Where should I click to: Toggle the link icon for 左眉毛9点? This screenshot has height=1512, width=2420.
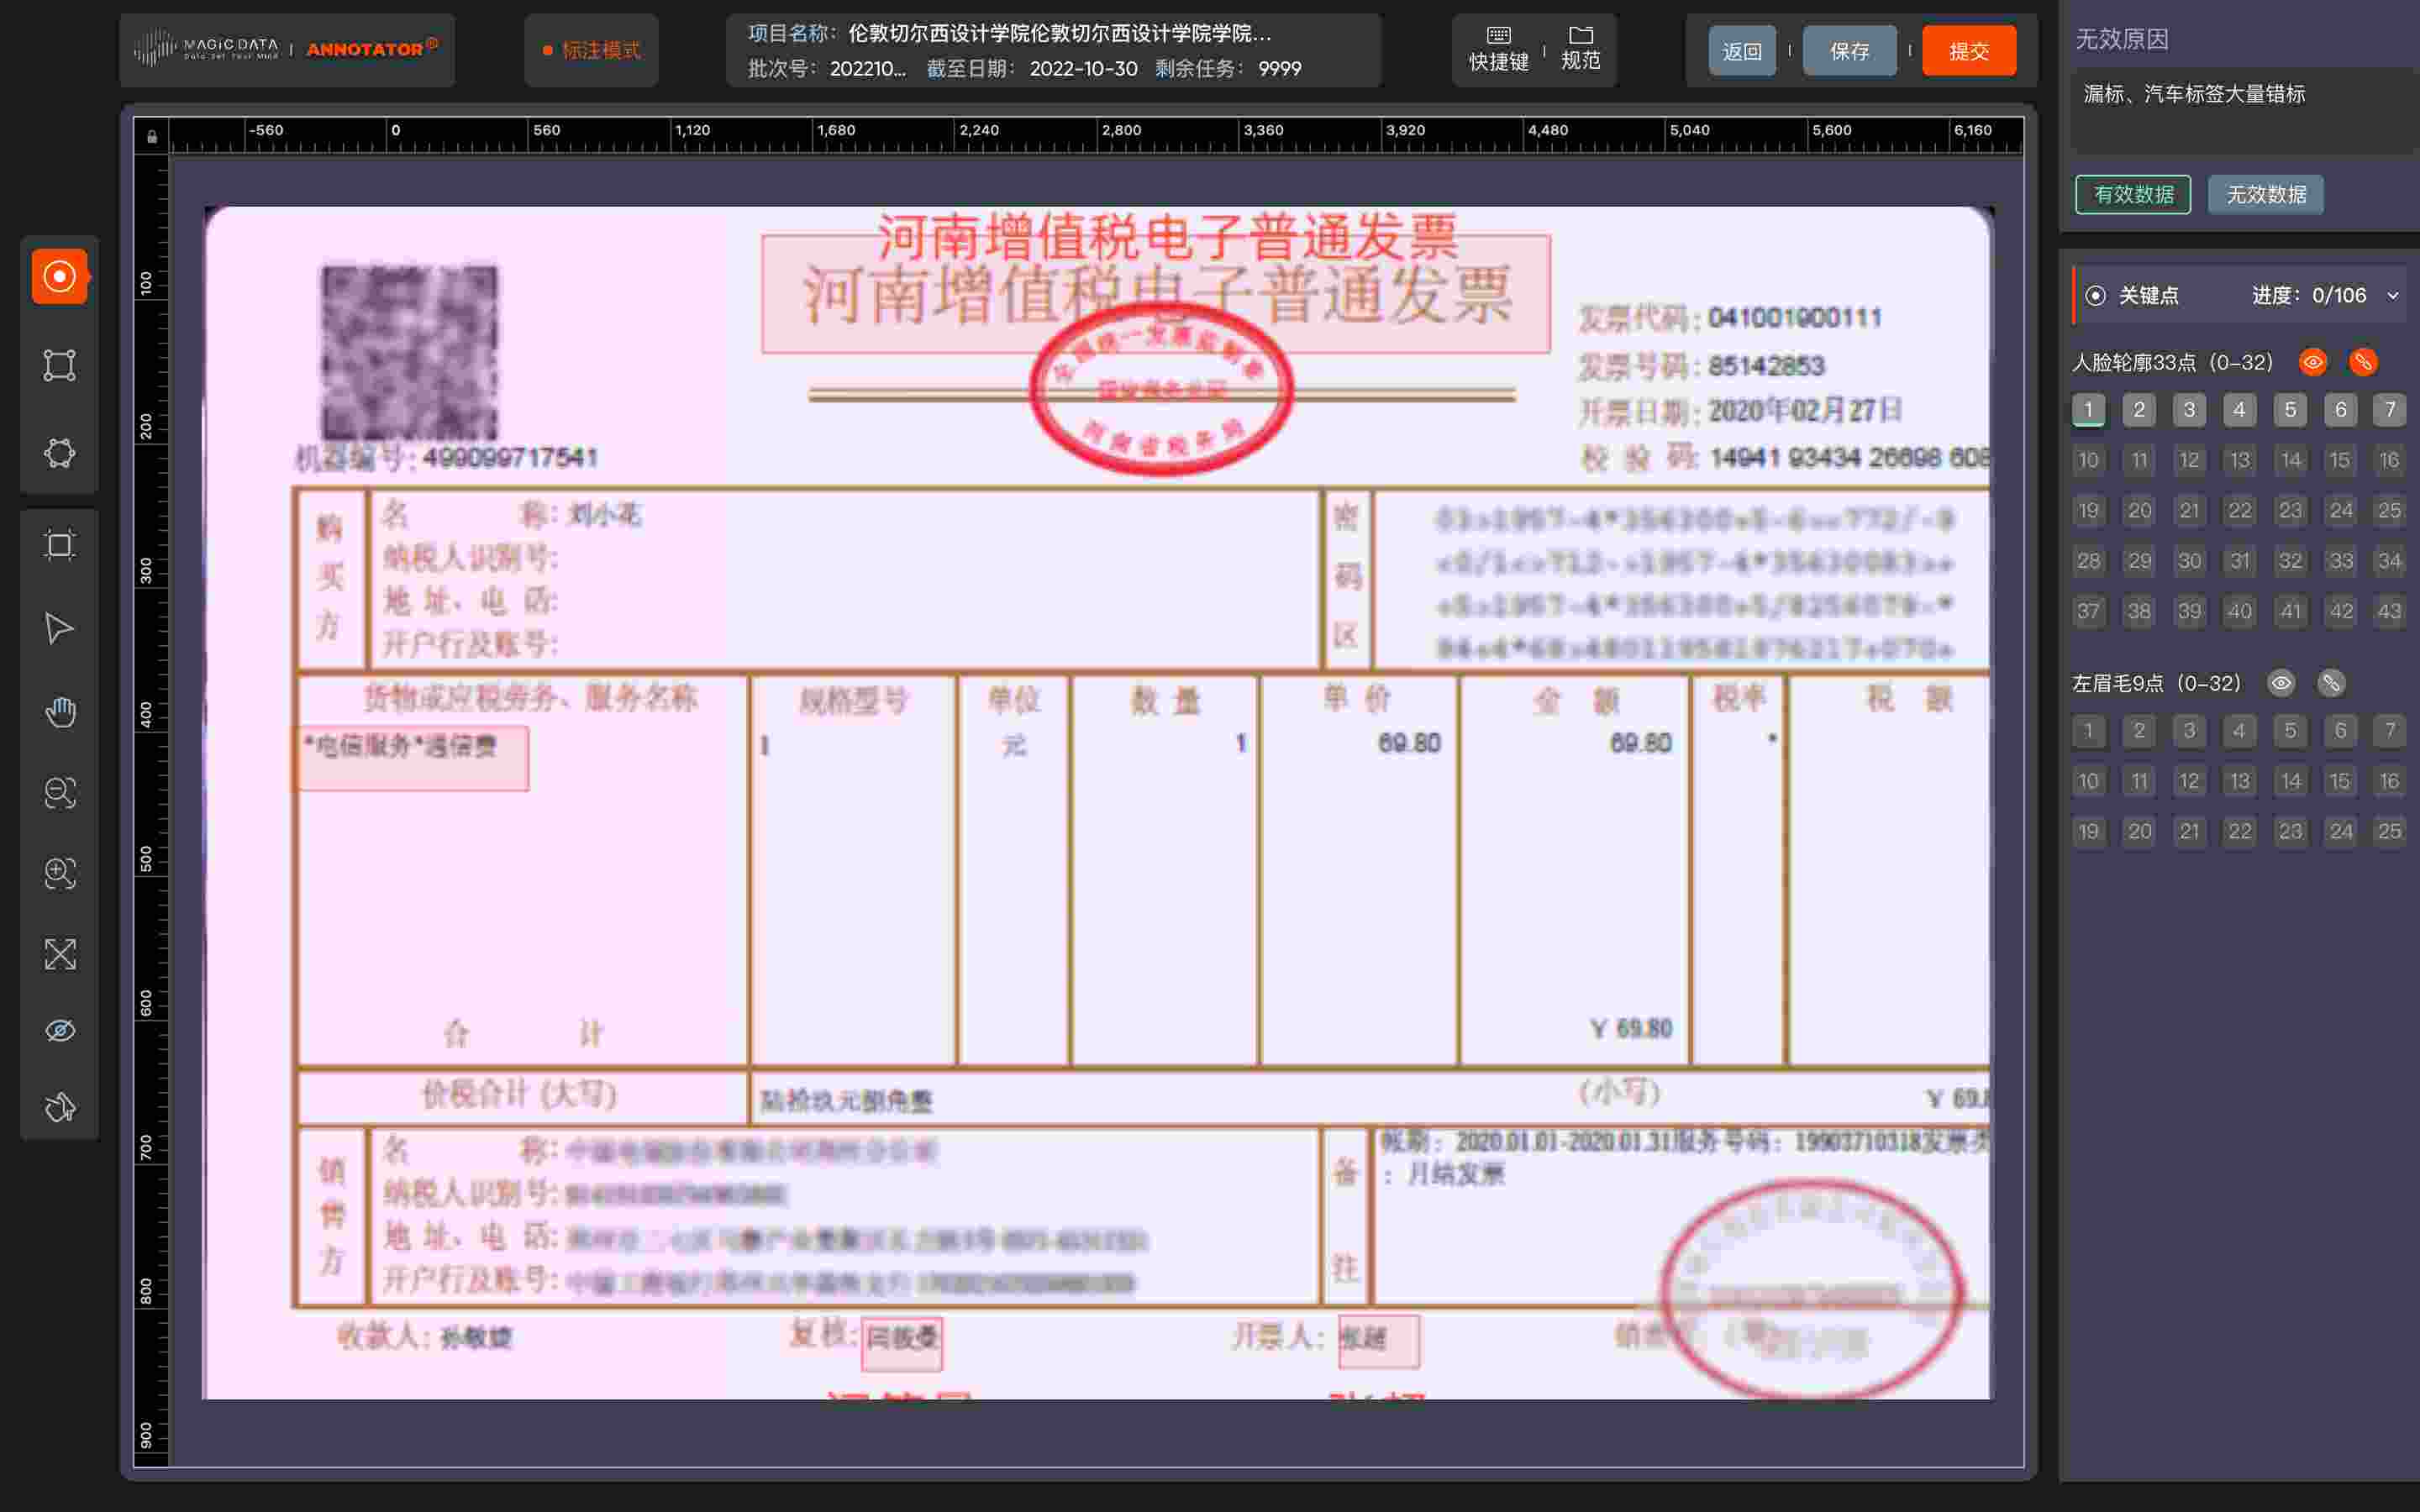[x=2331, y=683]
